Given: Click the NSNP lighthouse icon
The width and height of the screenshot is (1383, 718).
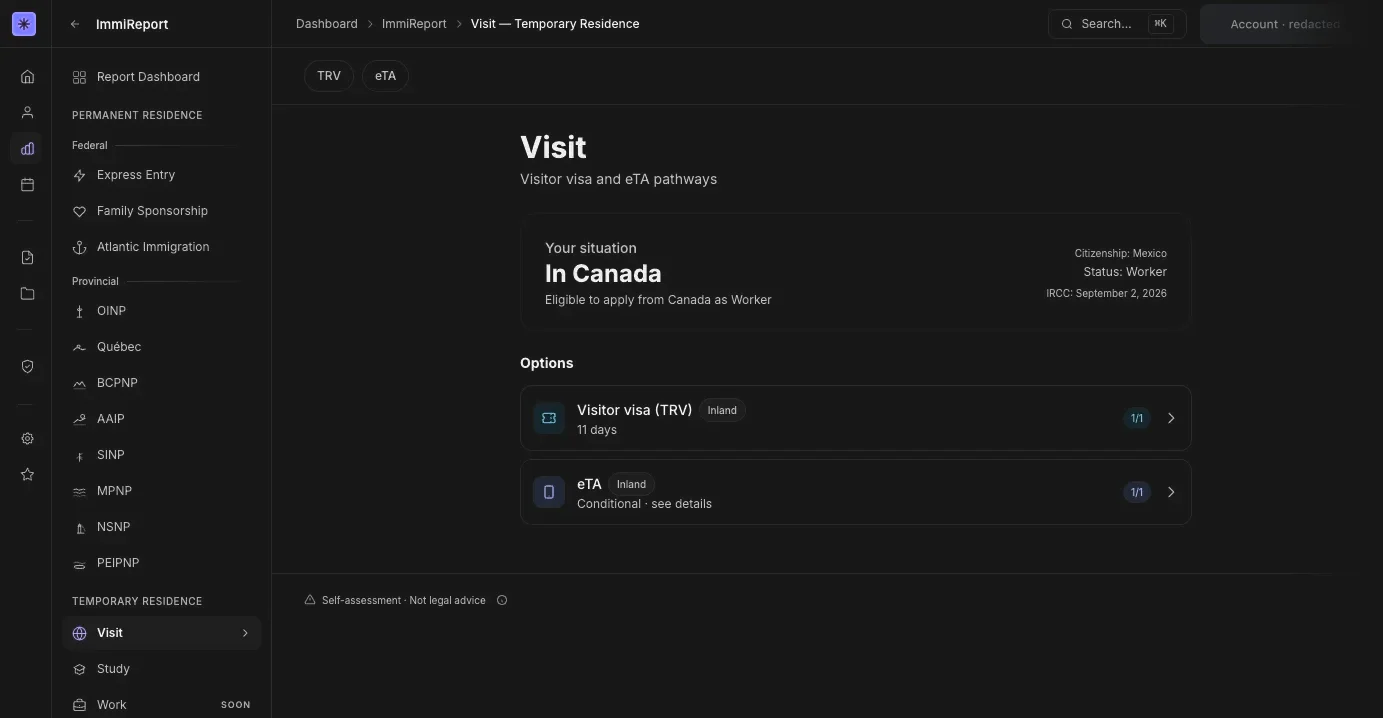Looking at the screenshot, I should point(79,527).
